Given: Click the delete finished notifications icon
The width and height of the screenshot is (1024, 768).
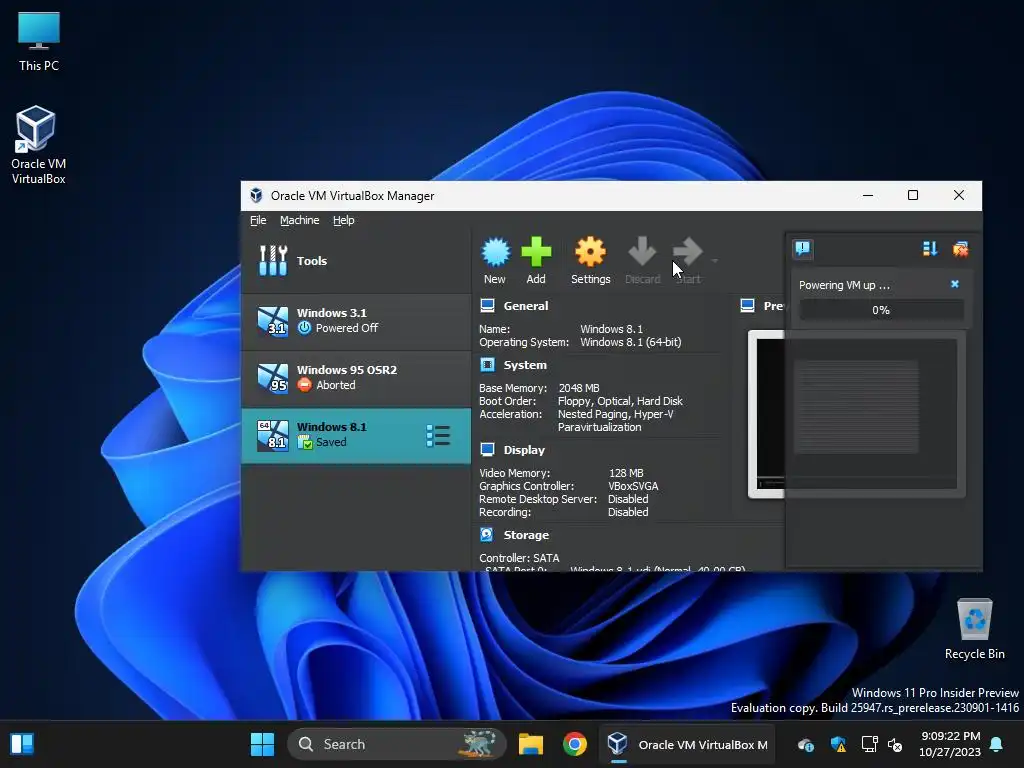Looking at the screenshot, I should coord(961,249).
